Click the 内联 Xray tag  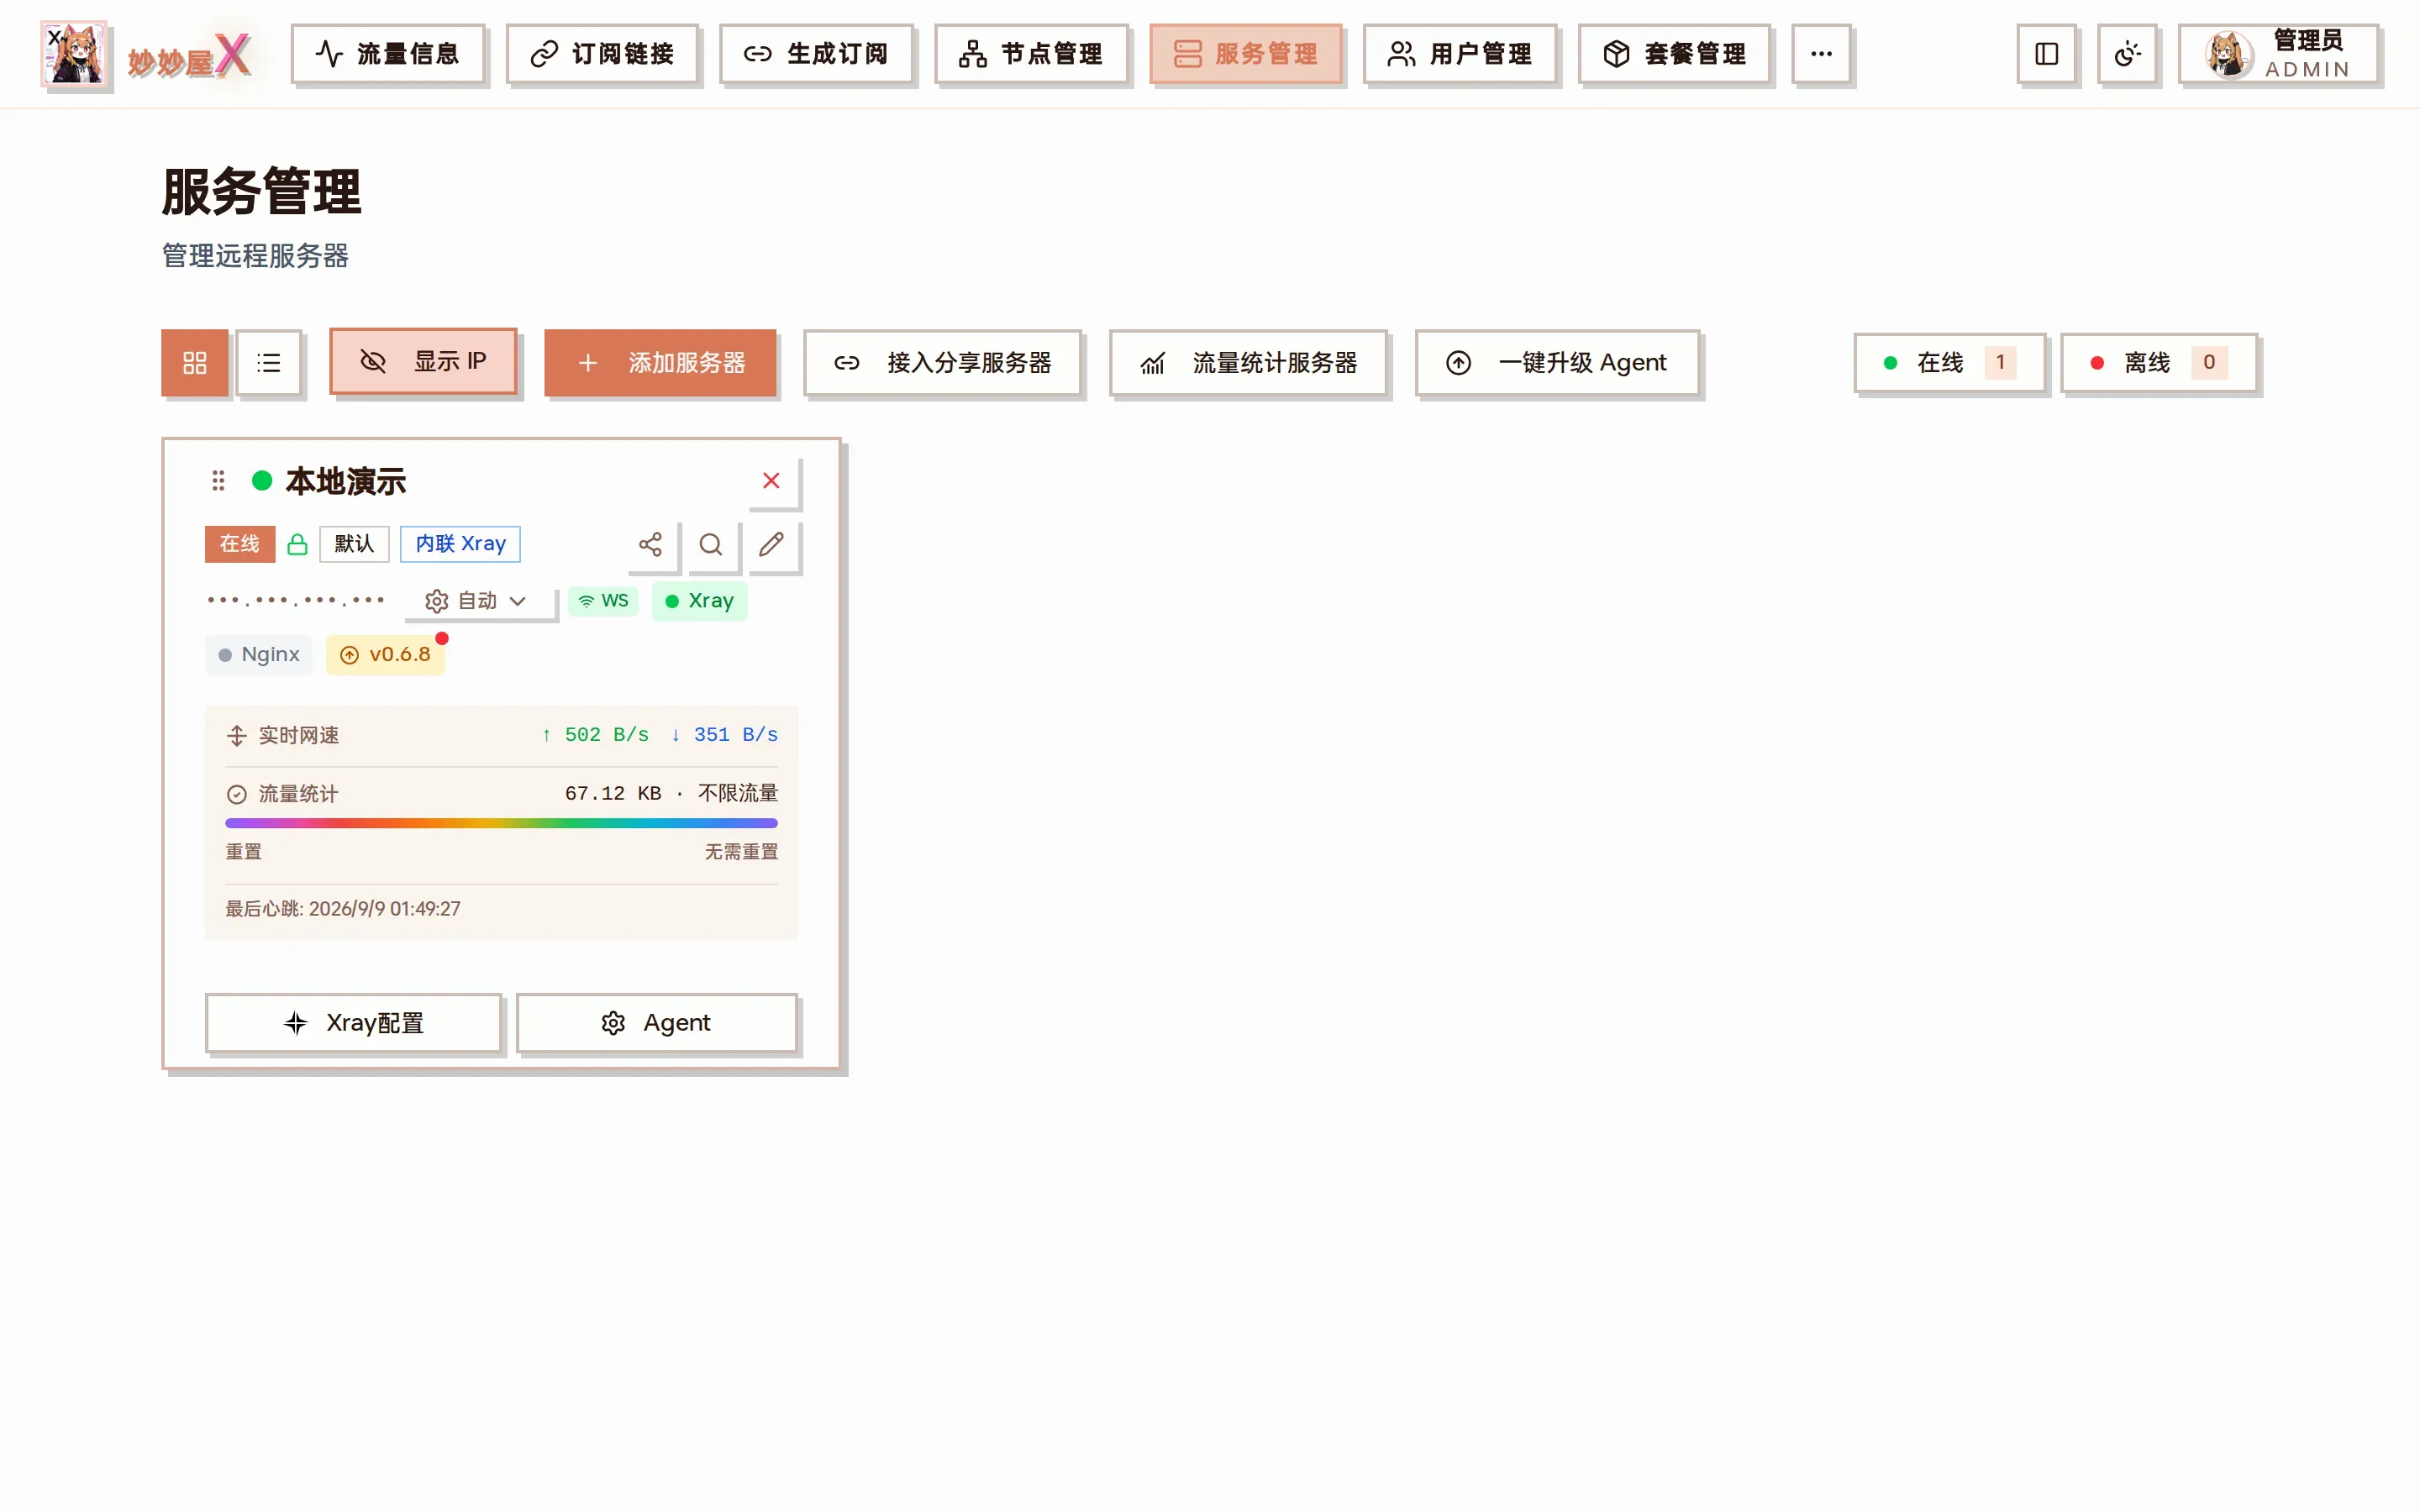coord(460,544)
